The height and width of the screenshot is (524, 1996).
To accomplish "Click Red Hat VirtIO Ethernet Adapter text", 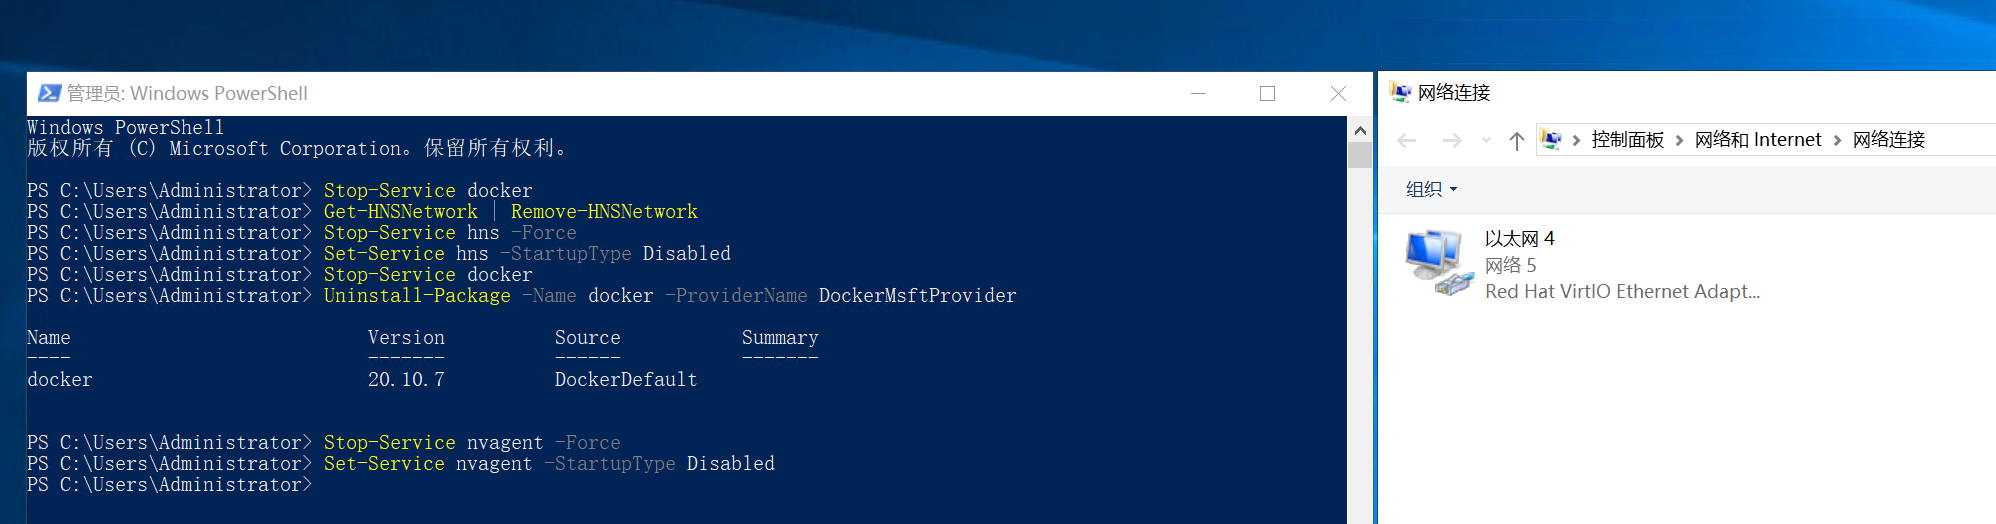I will (x=1622, y=291).
